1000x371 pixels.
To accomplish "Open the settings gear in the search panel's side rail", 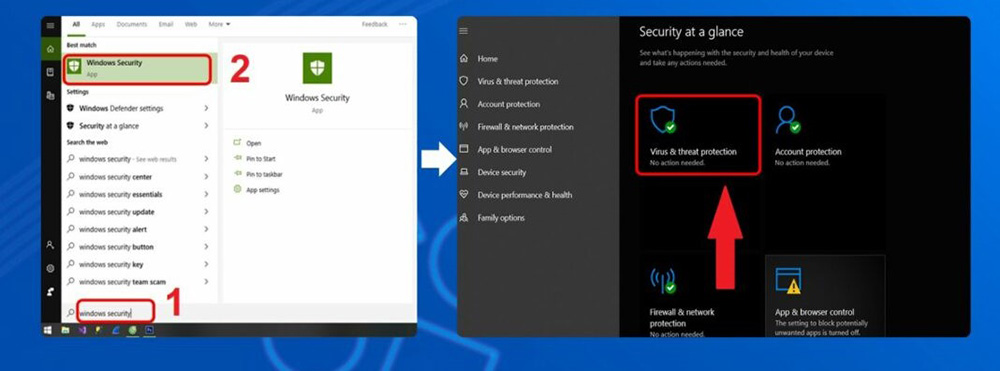I will pyautogui.click(x=50, y=268).
